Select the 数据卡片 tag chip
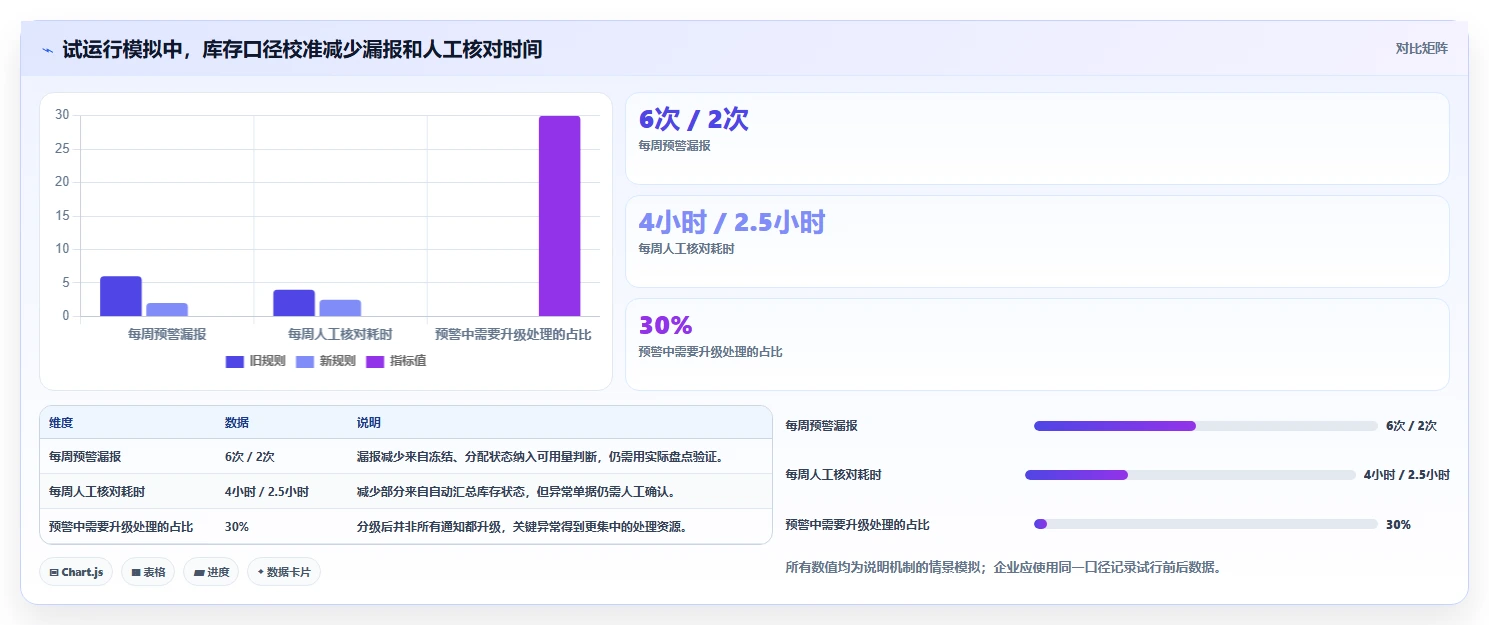Viewport: 1489px width, 625px height. click(284, 572)
